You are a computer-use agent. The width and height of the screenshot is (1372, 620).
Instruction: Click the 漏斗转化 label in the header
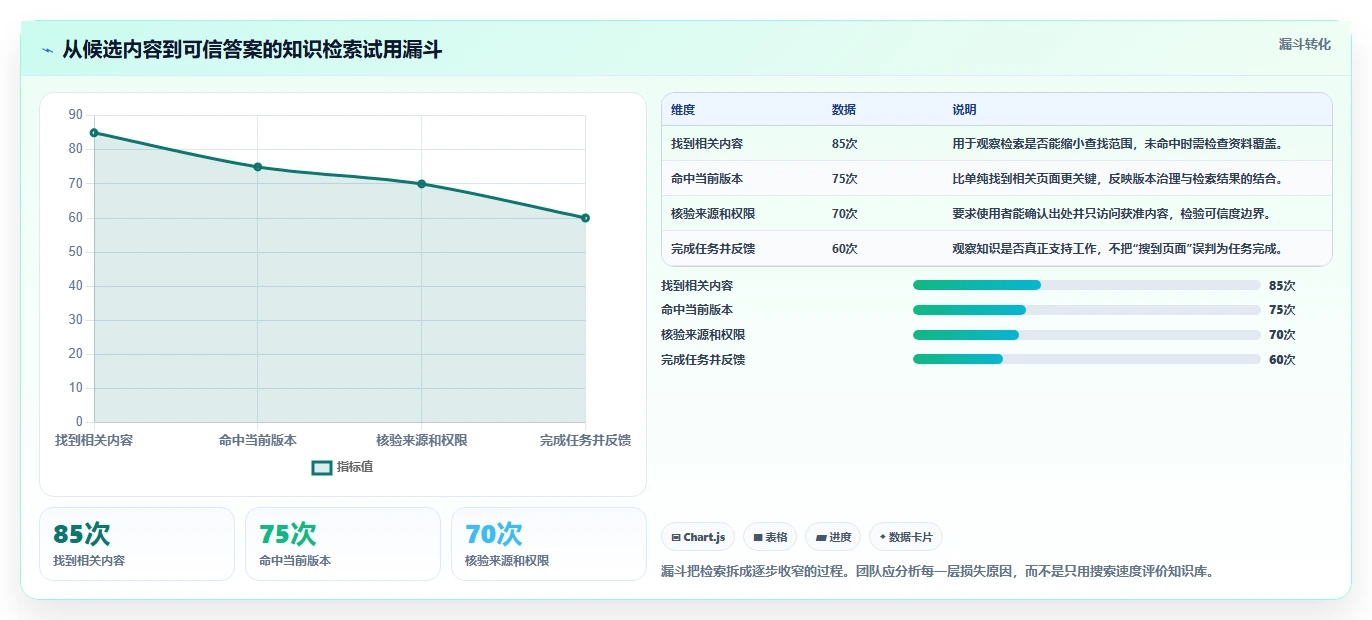coord(1305,45)
